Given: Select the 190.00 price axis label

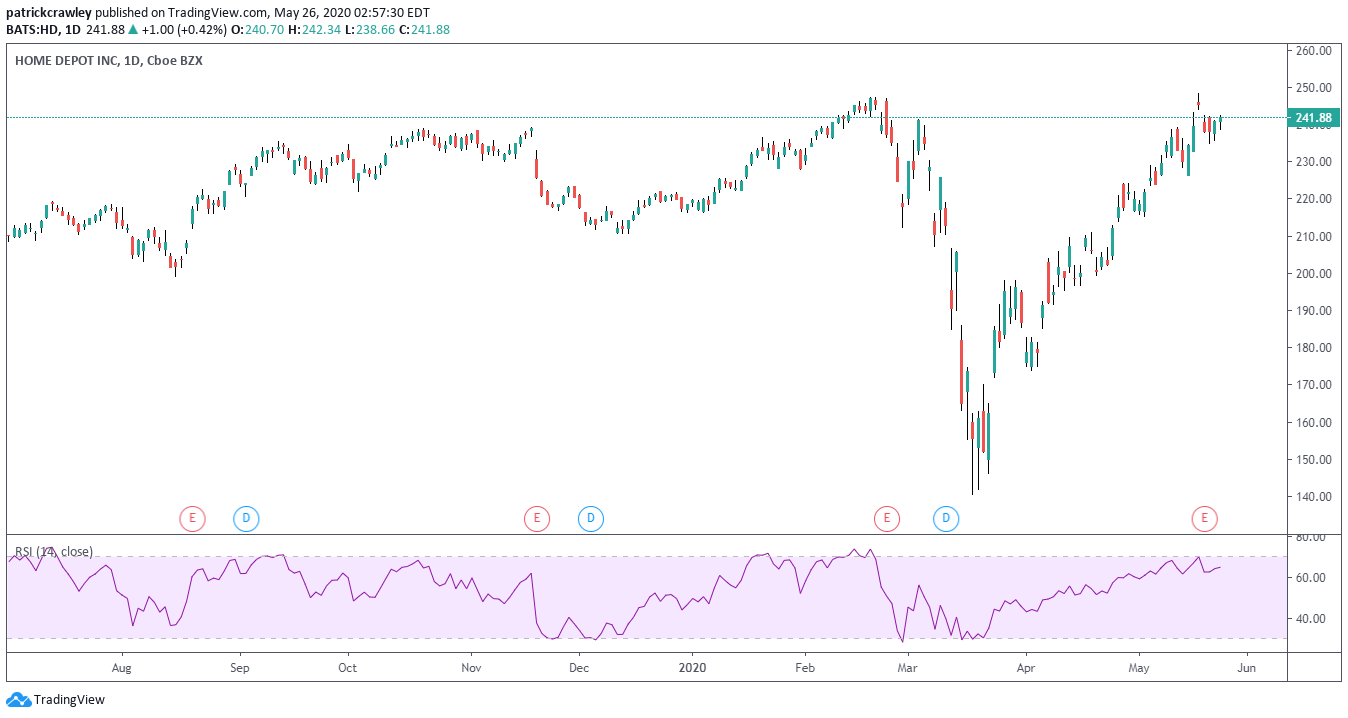Looking at the screenshot, I should pos(1313,310).
